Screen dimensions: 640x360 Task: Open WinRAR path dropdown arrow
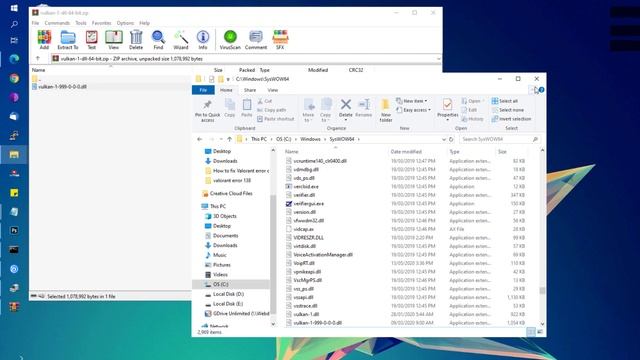[x=438, y=59]
